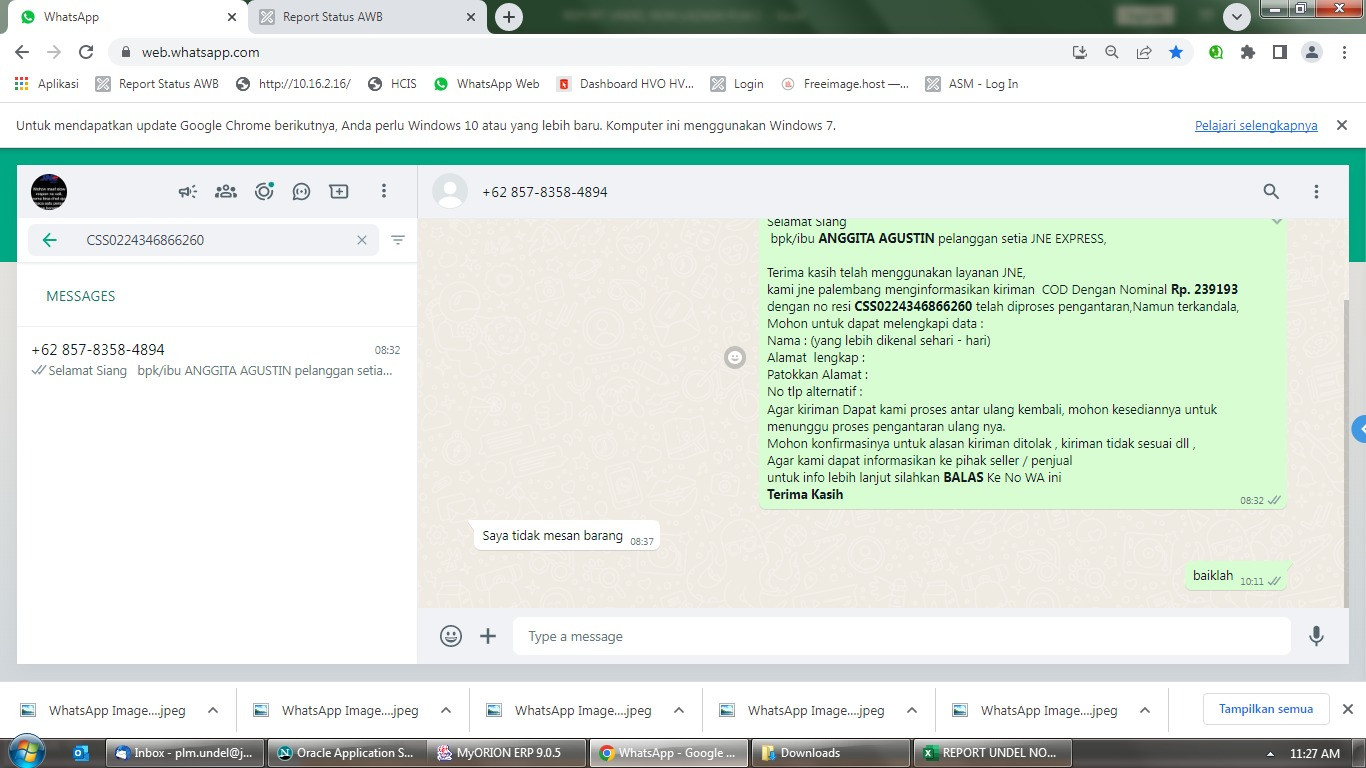Expand last WhatsApp Image download options
Screen dimensions: 1366x768
coord(1144,711)
